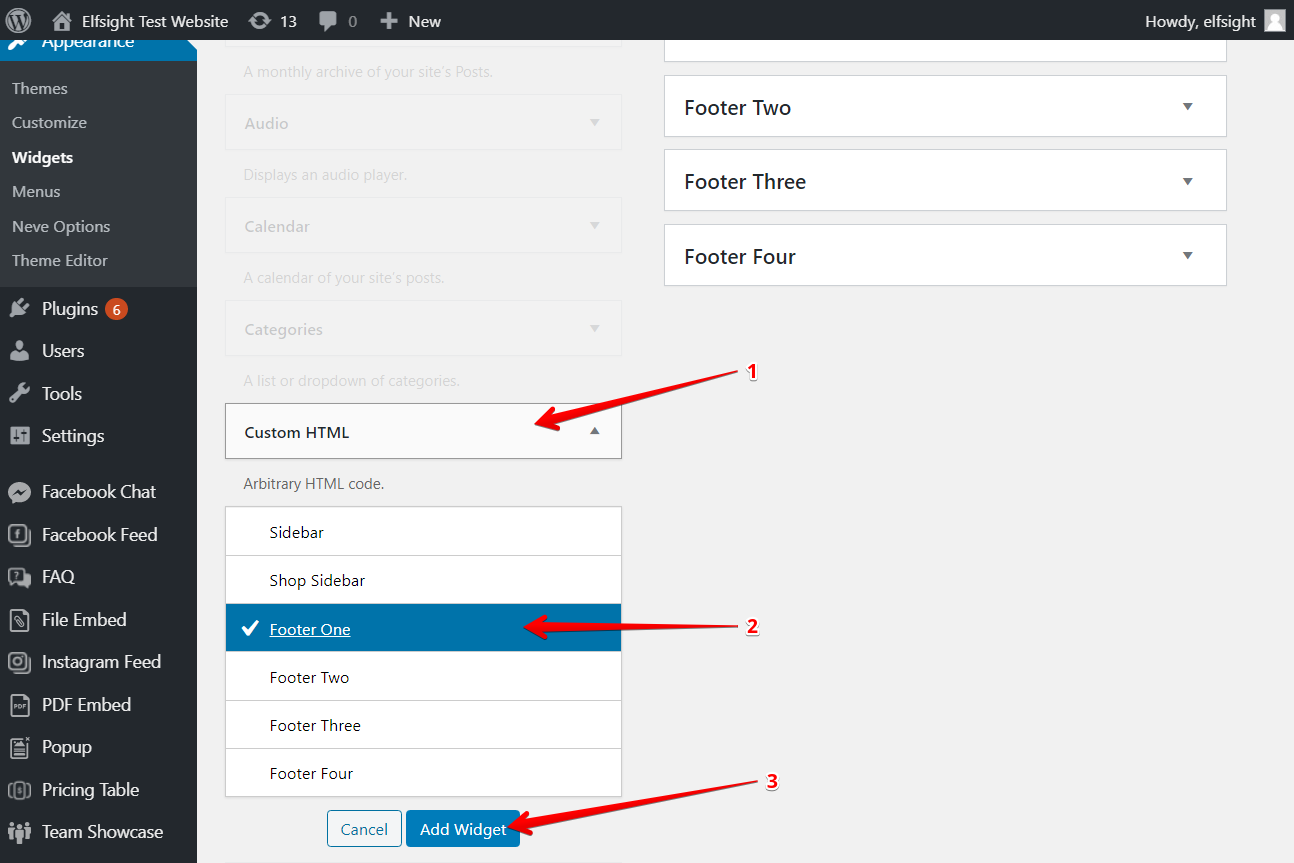The width and height of the screenshot is (1294, 863).
Task: Click the Add Widget button
Action: pyautogui.click(x=463, y=828)
